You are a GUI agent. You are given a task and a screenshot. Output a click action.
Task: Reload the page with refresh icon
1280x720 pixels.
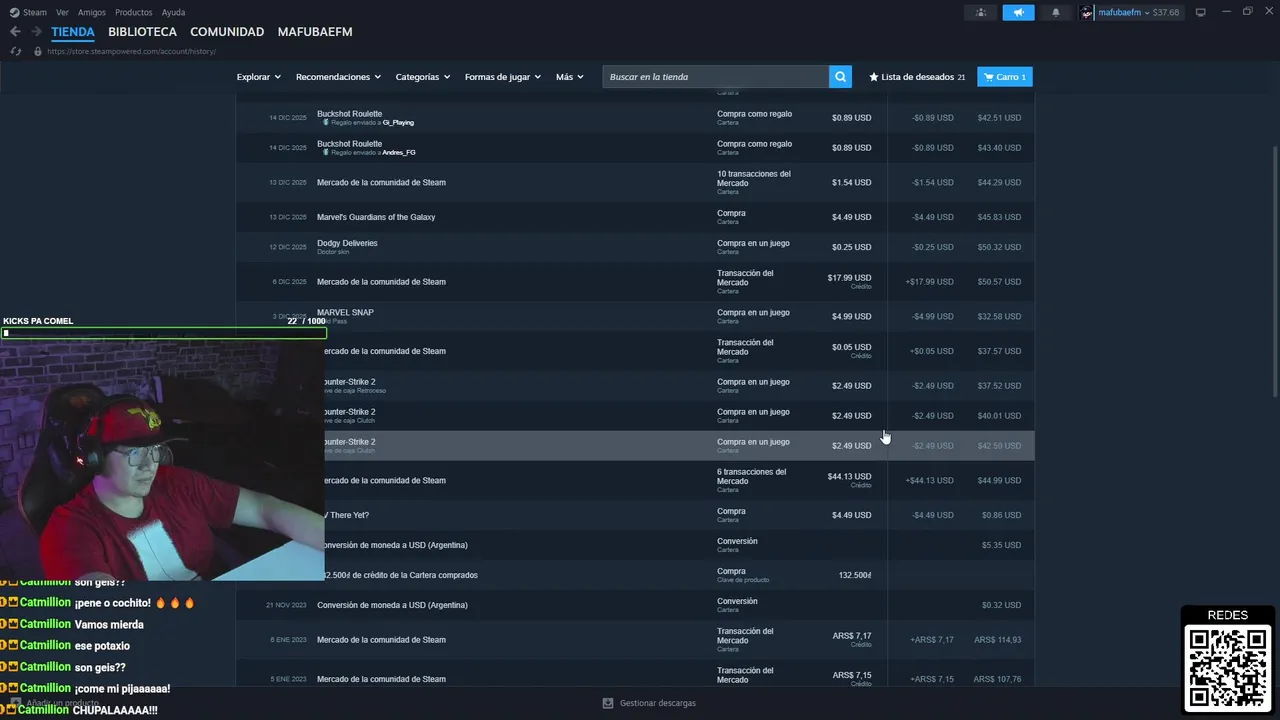[15, 51]
